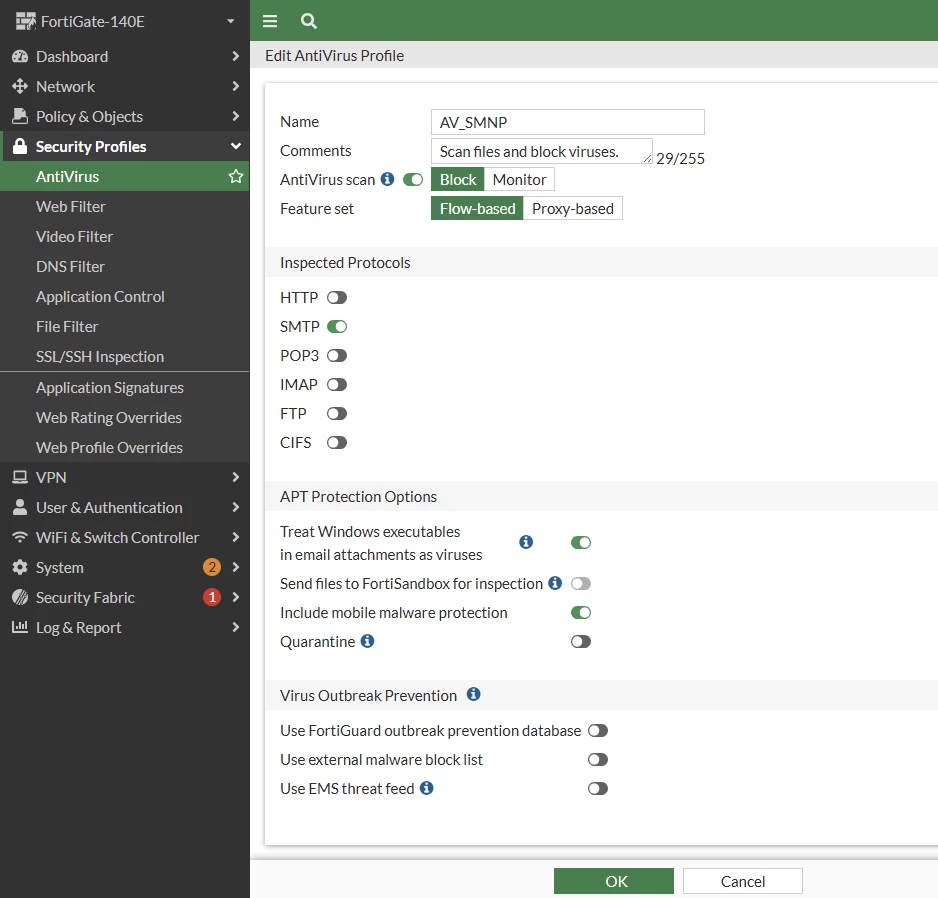Enable CIFS protocol inspection
The height and width of the screenshot is (898, 938).
click(337, 443)
